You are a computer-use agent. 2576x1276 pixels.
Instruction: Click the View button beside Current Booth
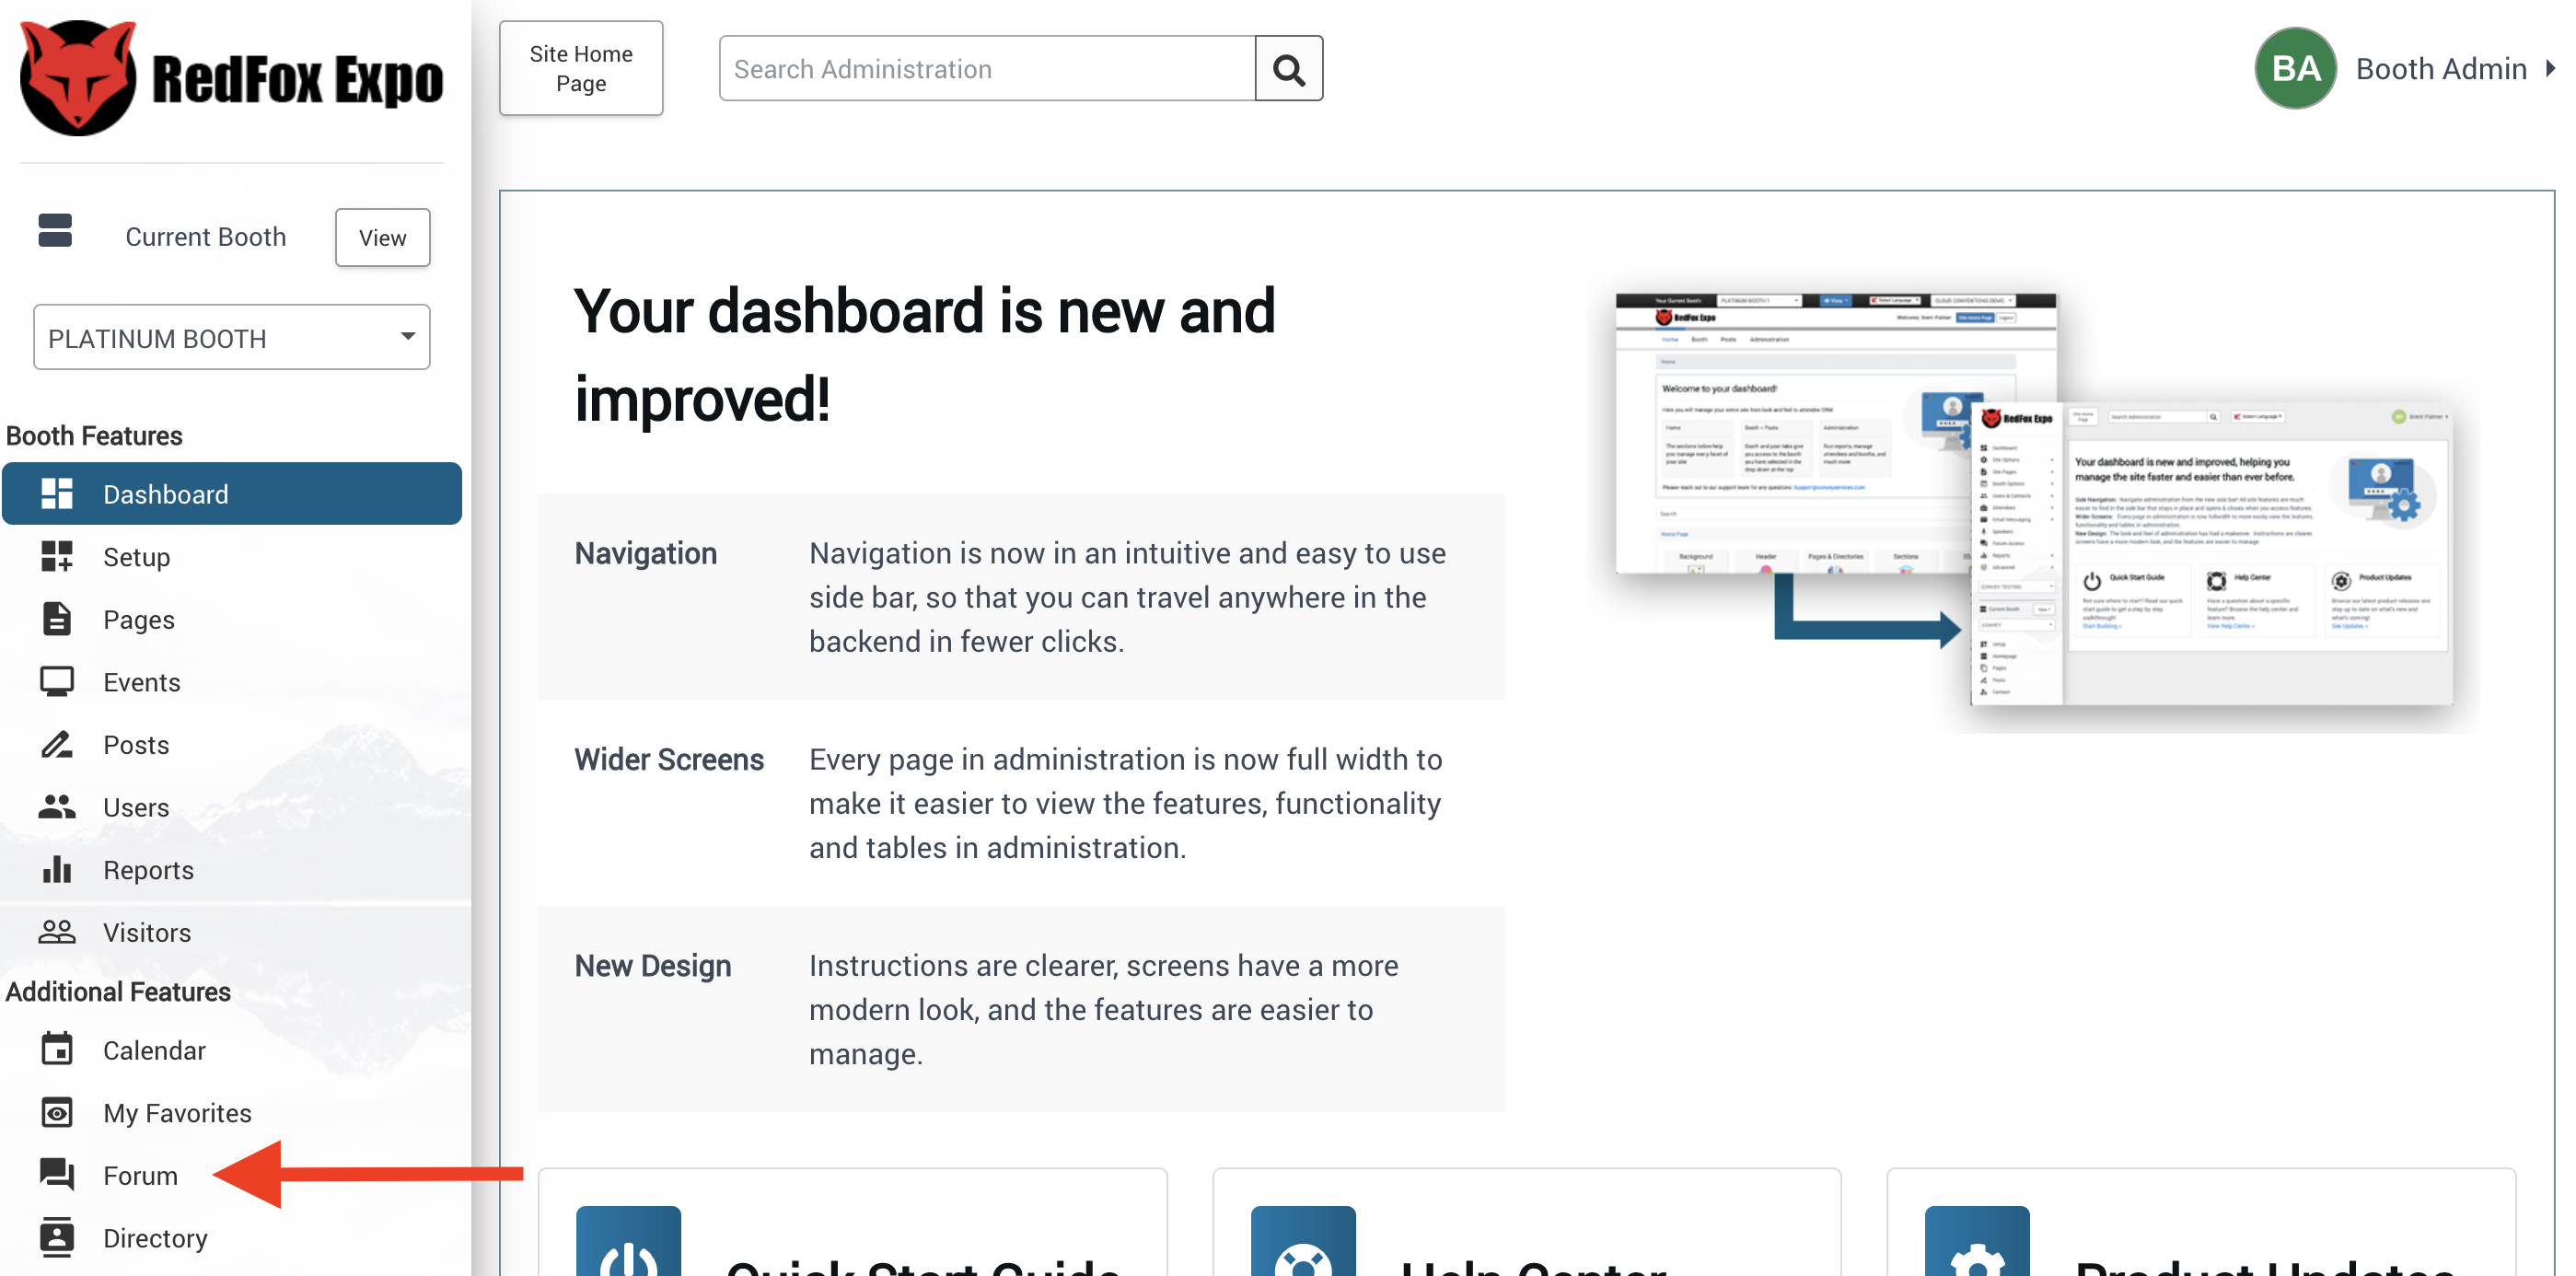382,237
